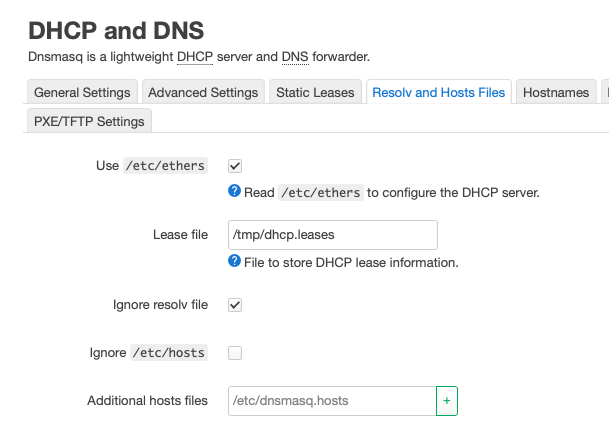609x430 pixels.
Task: Toggle the Use /etc/ethers checkbox
Action: tap(235, 166)
